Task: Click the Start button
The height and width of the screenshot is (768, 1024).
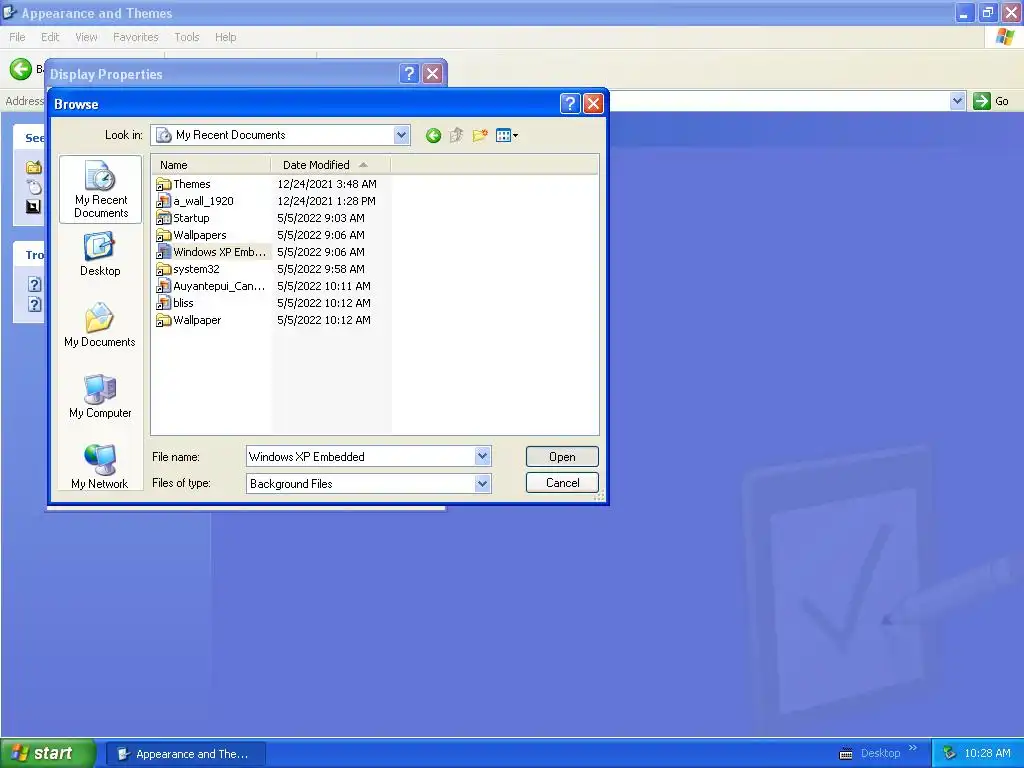Action: pyautogui.click(x=48, y=753)
